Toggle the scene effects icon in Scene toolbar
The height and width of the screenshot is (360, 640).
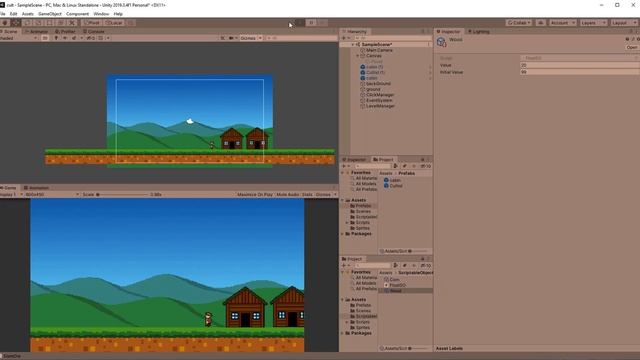(x=74, y=38)
